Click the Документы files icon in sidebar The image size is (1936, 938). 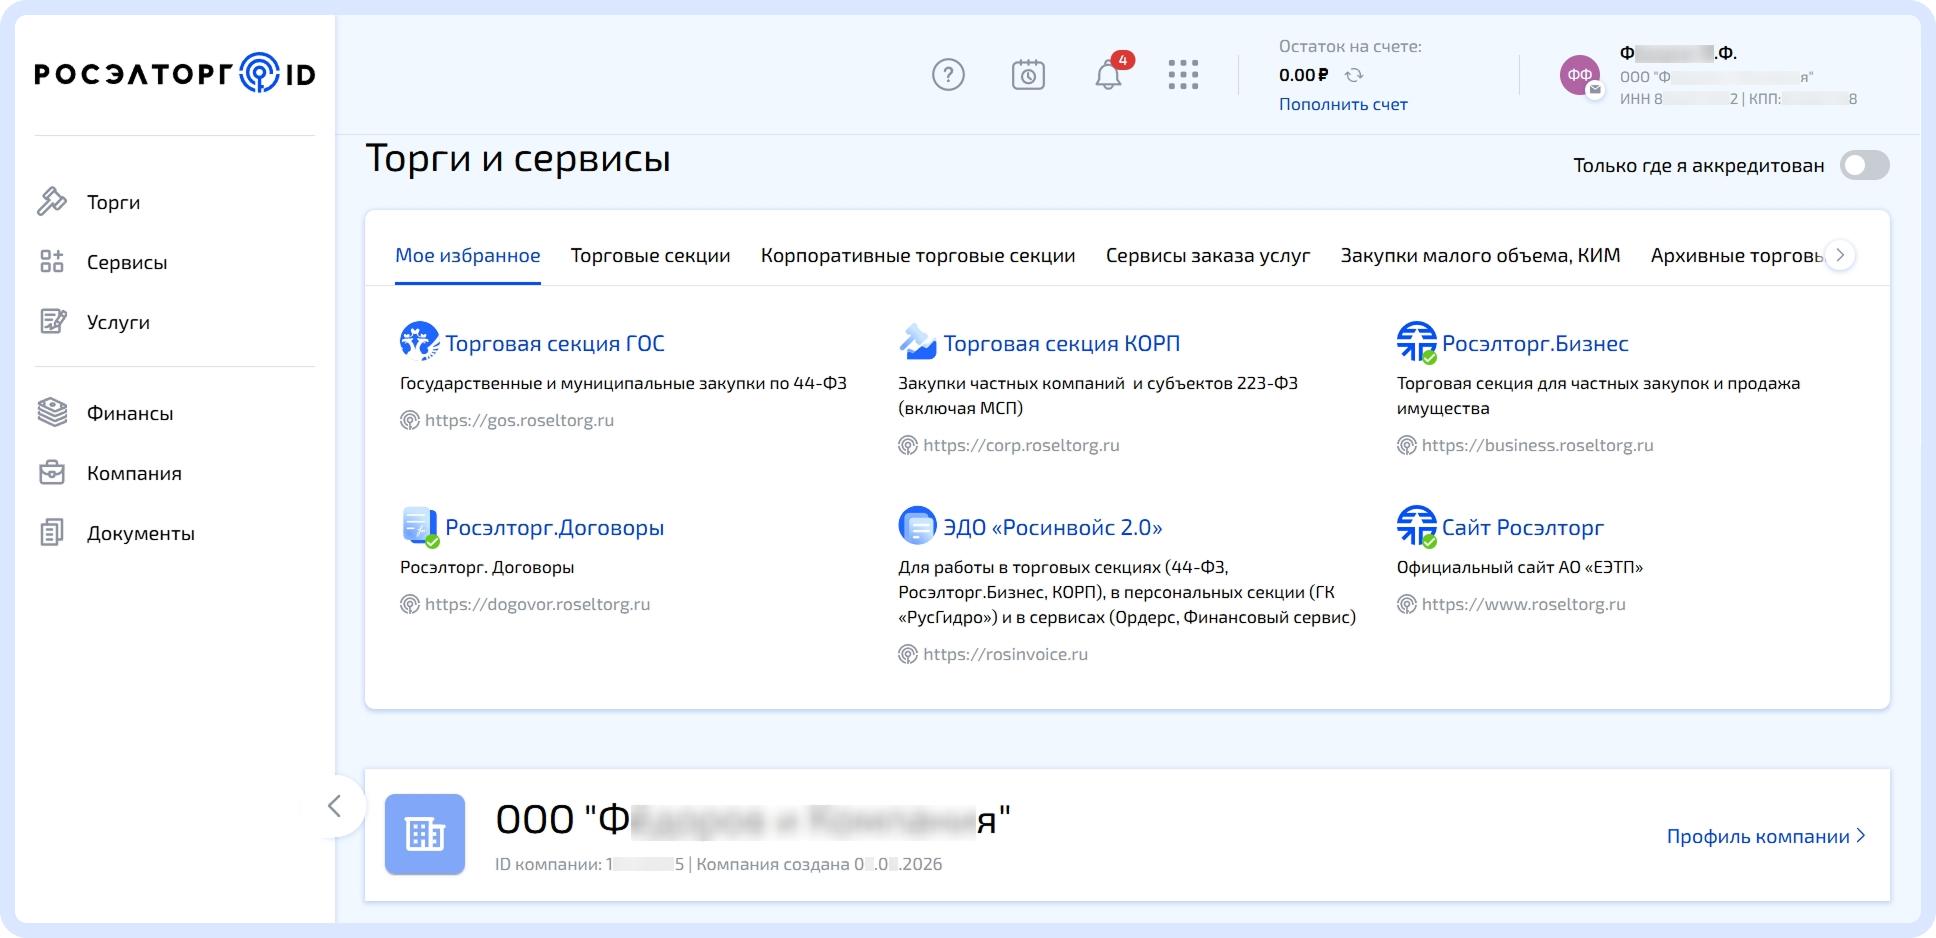pos(52,533)
